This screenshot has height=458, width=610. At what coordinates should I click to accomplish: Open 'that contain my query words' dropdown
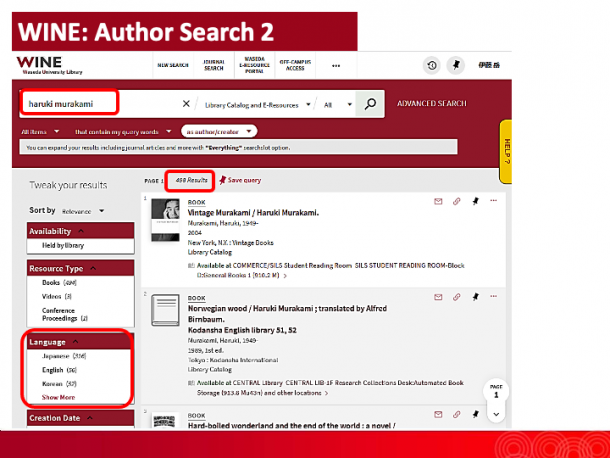pyautogui.click(x=123, y=132)
